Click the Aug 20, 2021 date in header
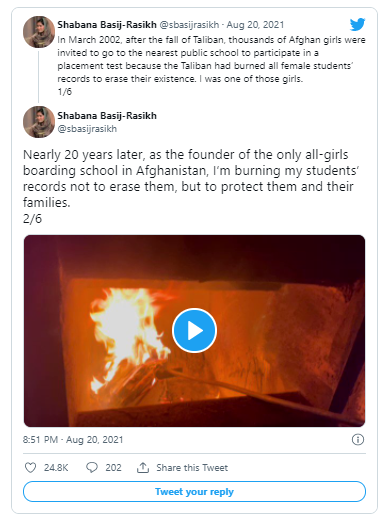Image resolution: width=387 pixels, height=523 pixels. pyautogui.click(x=255, y=25)
